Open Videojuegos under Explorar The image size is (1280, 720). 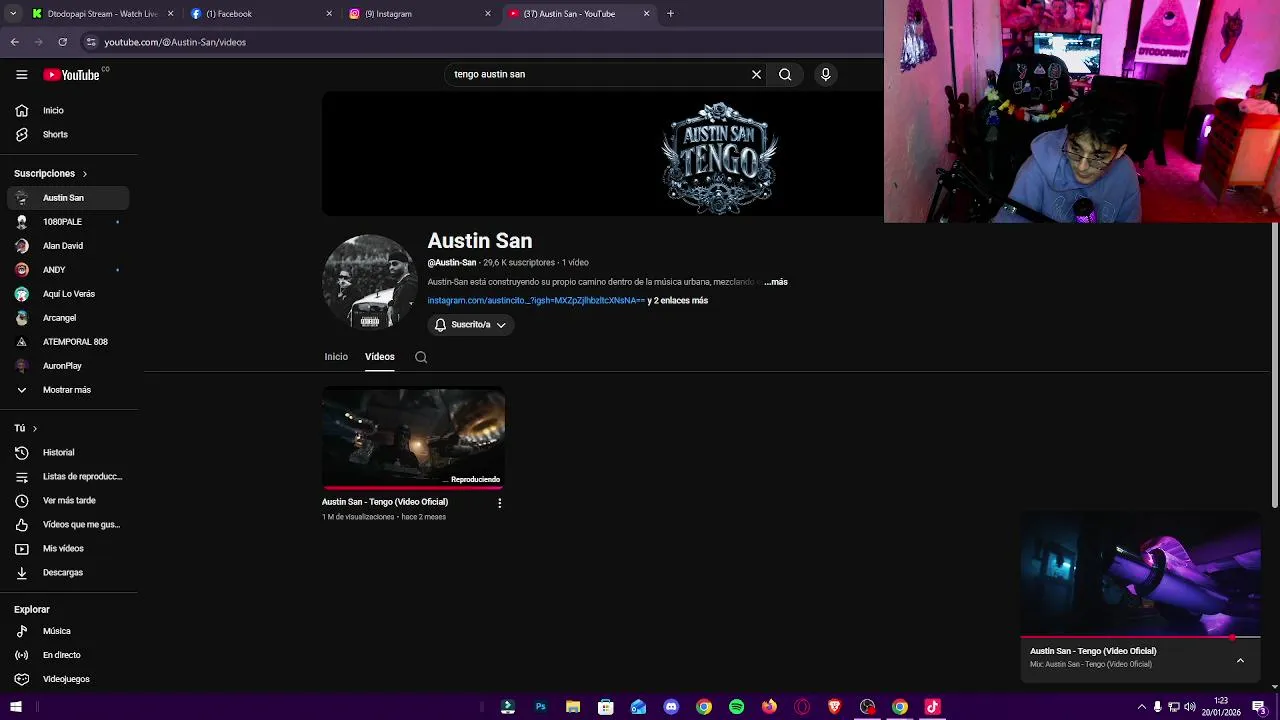pyautogui.click(x=68, y=679)
